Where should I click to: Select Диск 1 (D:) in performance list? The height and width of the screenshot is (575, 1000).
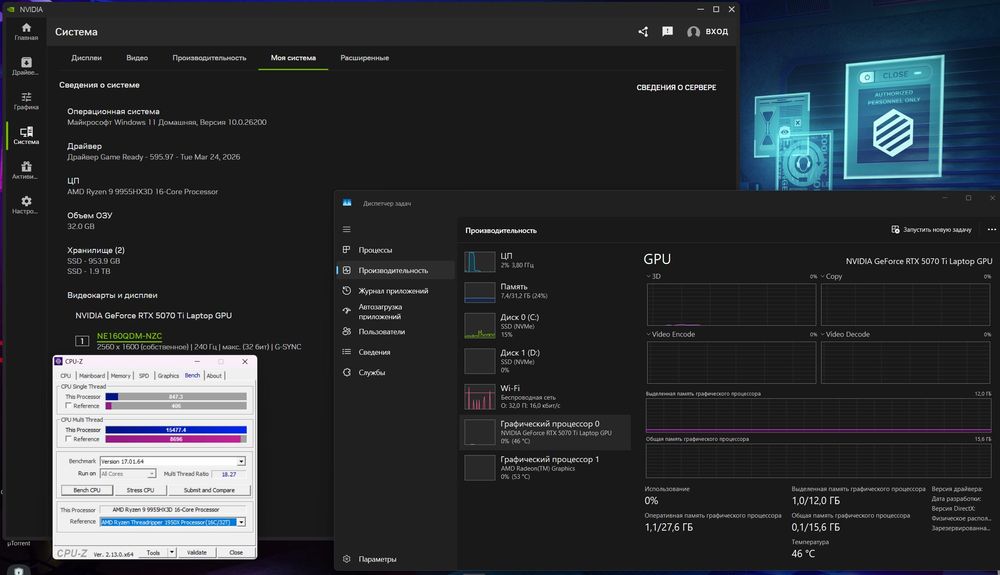click(545, 361)
